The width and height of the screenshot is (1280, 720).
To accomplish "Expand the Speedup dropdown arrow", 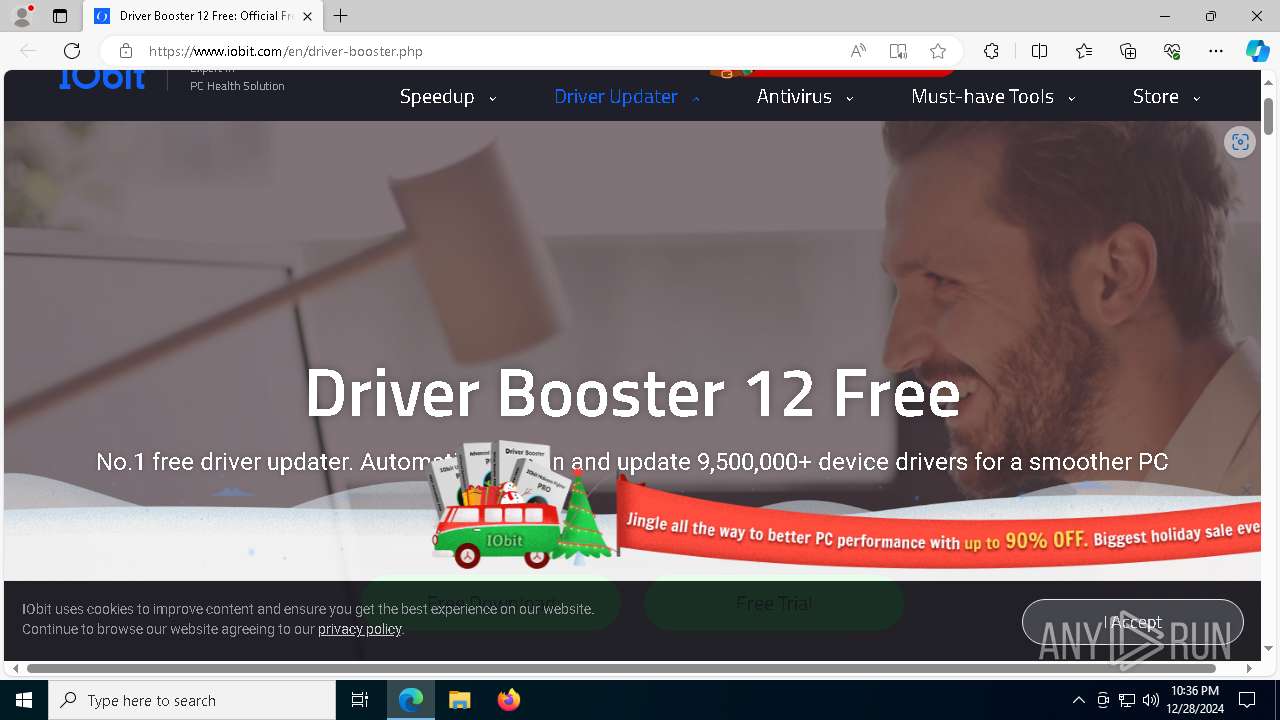I will pos(492,98).
